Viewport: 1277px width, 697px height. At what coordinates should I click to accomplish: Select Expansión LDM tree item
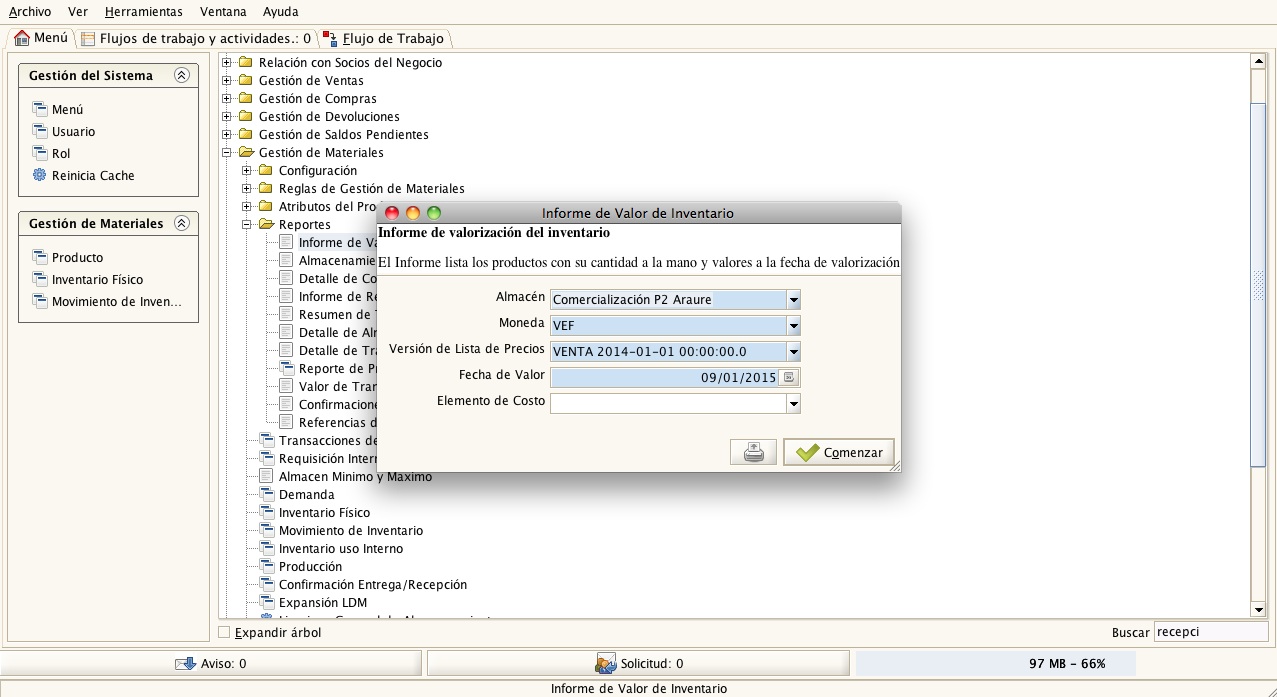tap(323, 602)
